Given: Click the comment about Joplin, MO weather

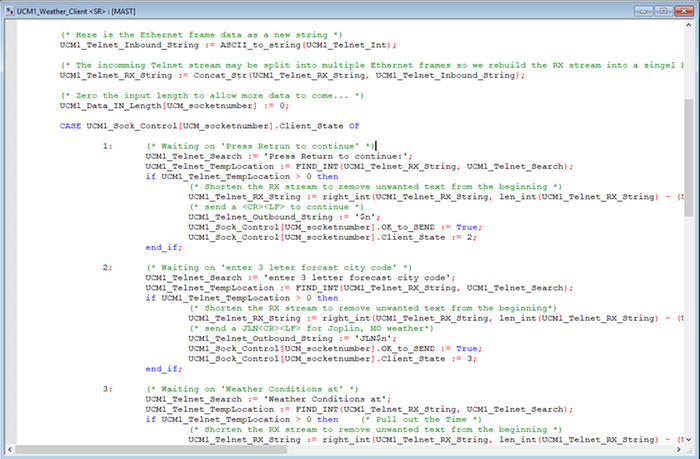Looking at the screenshot, I should pyautogui.click(x=311, y=328).
